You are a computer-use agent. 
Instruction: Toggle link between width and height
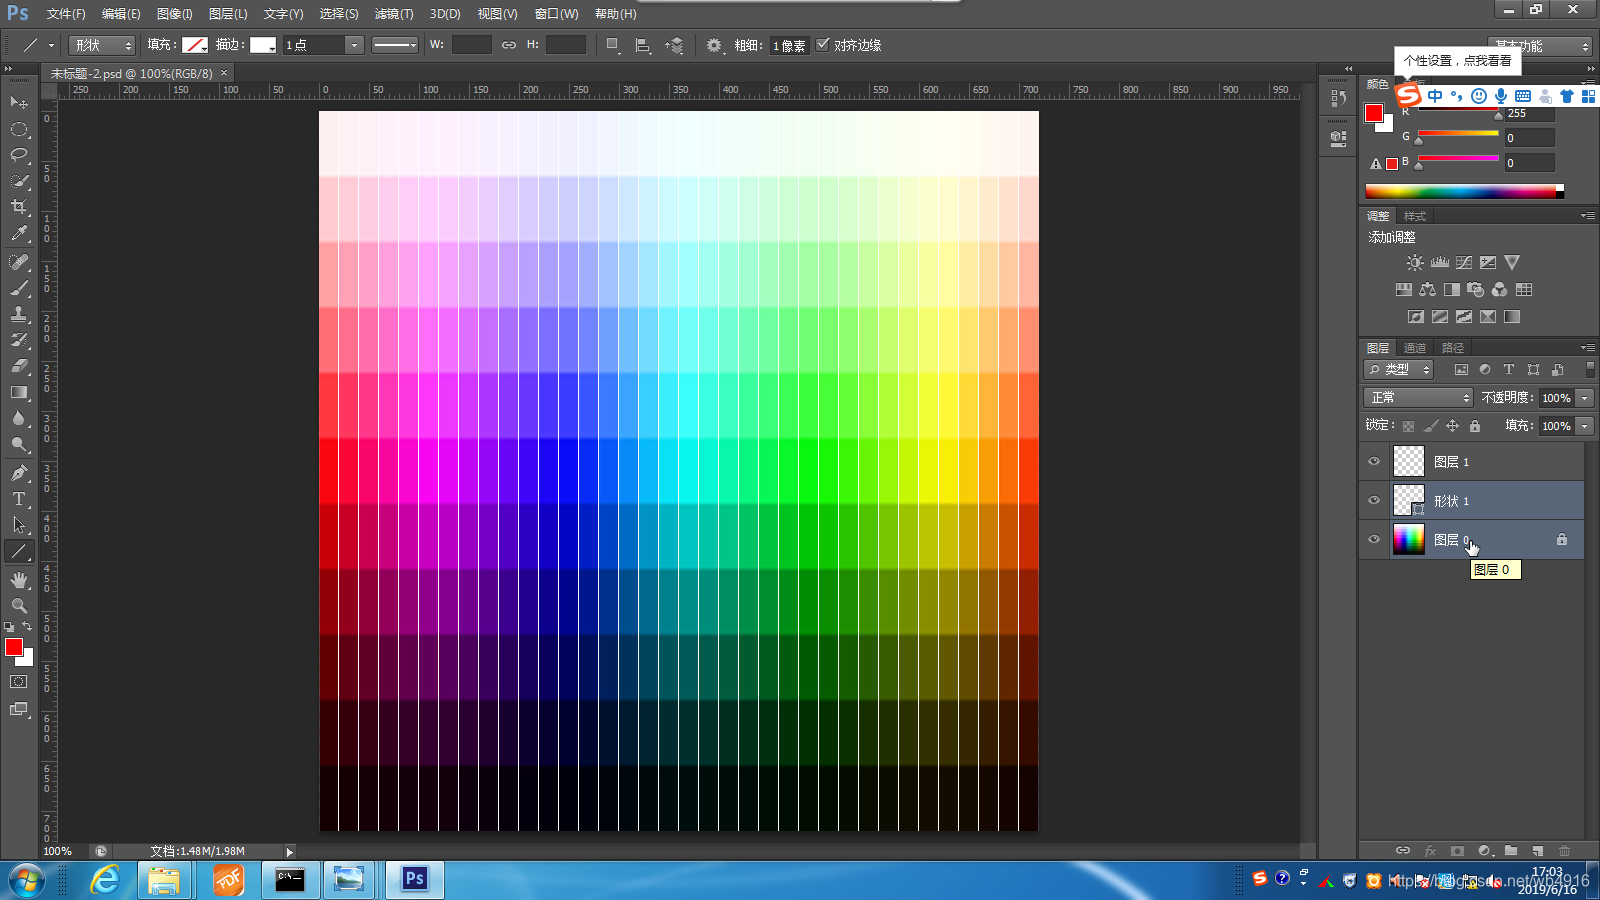[509, 45]
